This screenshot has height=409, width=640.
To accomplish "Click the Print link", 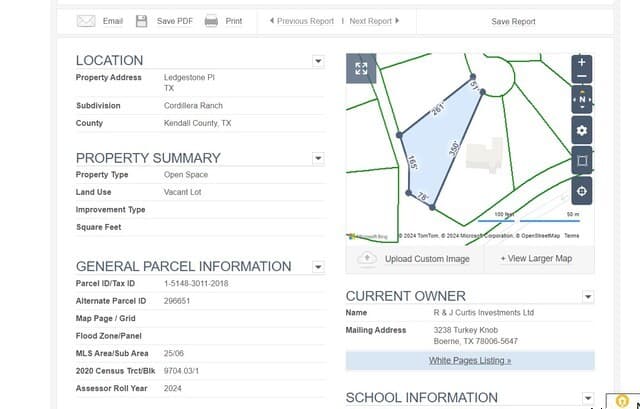I will [x=233, y=21].
